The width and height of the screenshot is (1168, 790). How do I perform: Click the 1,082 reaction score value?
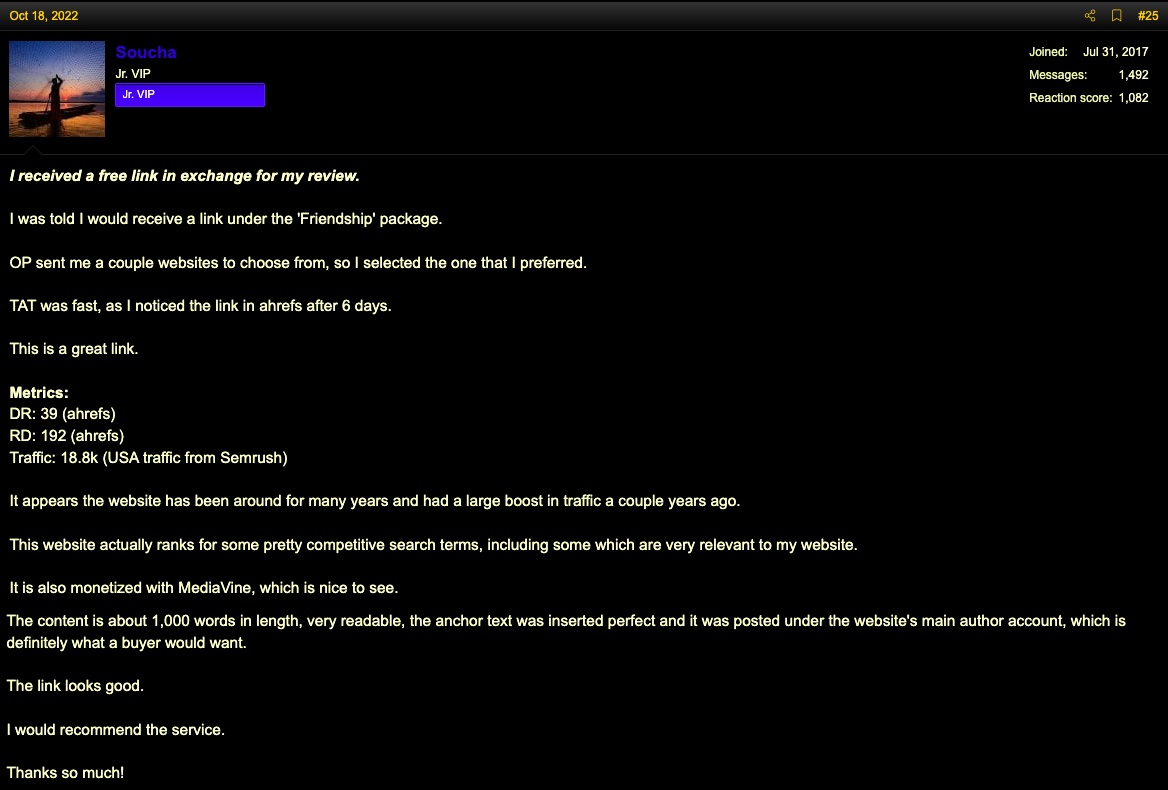[x=1133, y=98]
